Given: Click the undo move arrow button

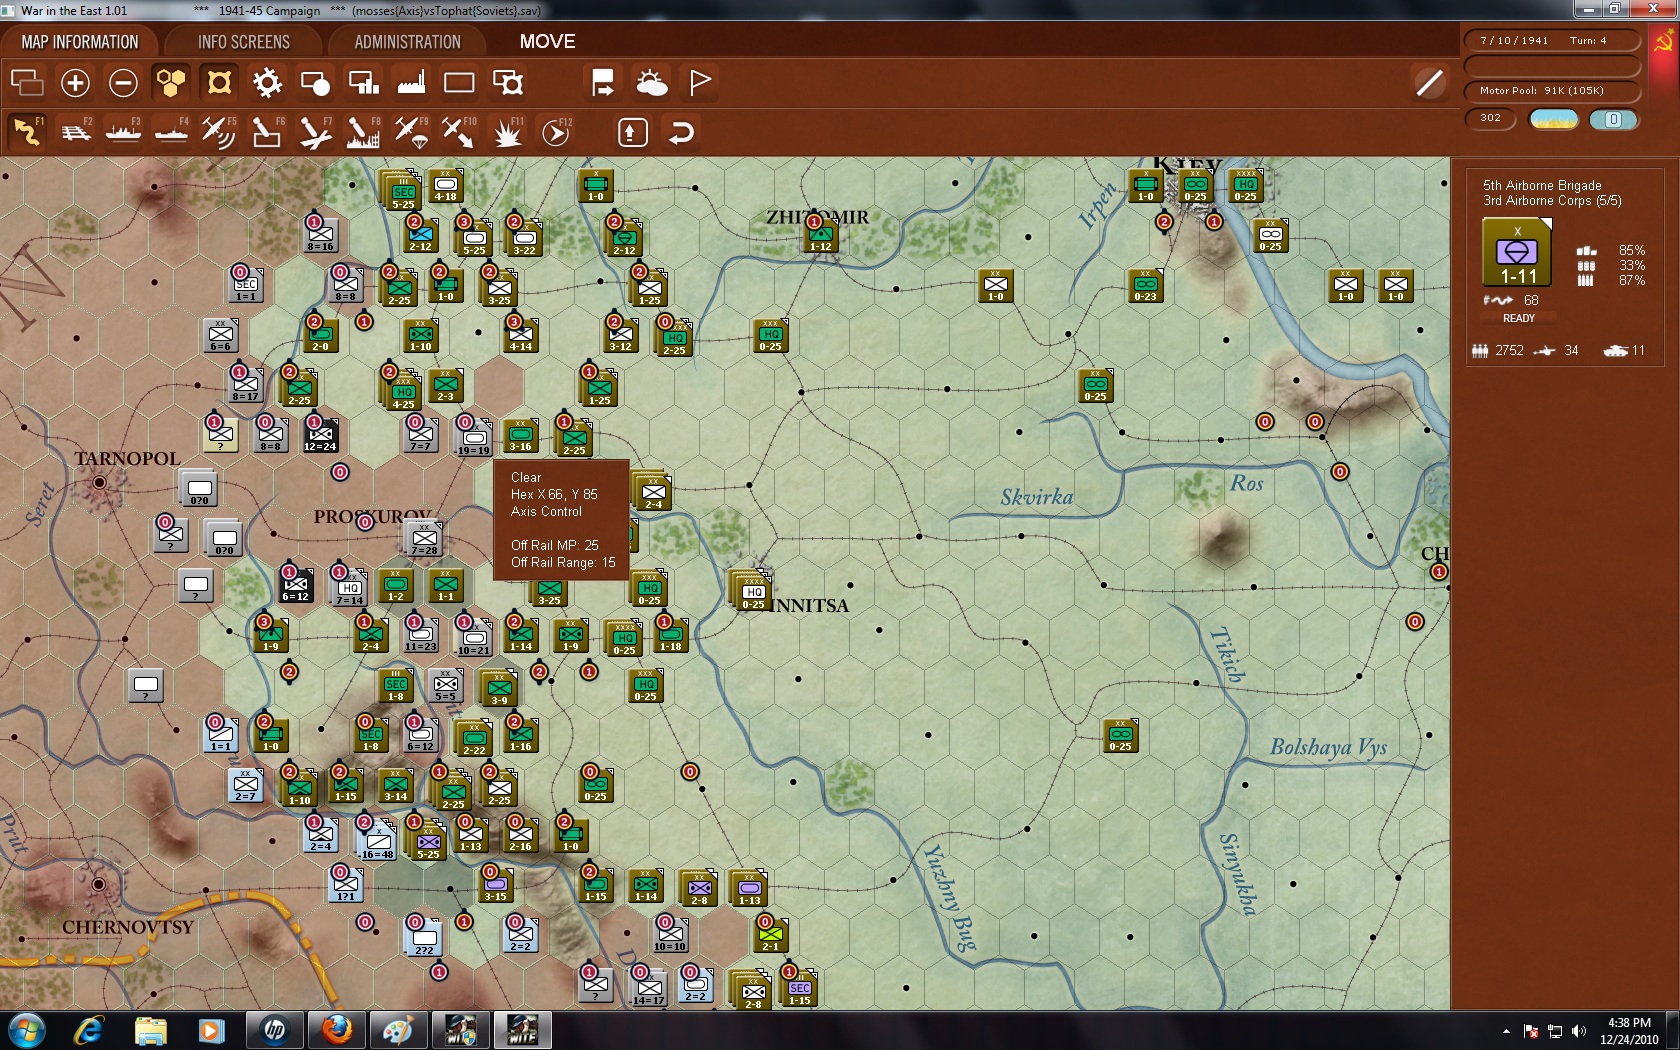Looking at the screenshot, I should 682,131.
